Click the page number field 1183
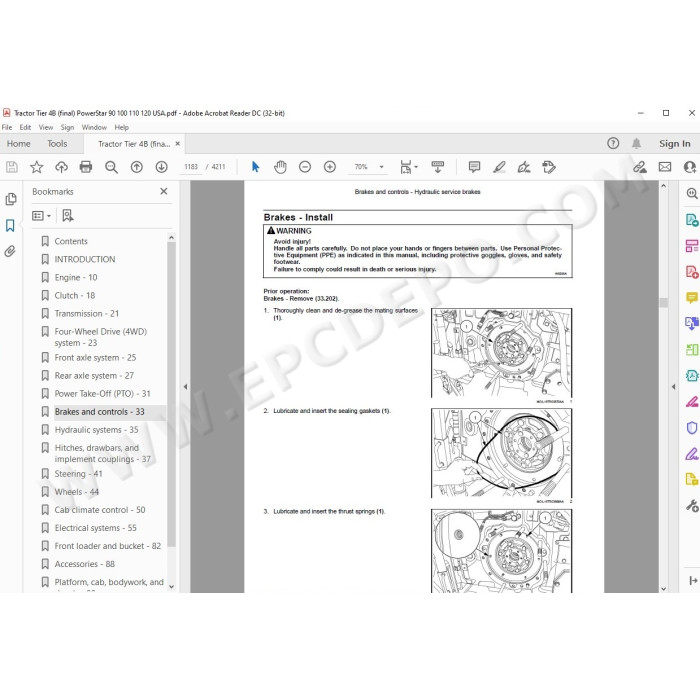The height and width of the screenshot is (700, 700). click(191, 167)
